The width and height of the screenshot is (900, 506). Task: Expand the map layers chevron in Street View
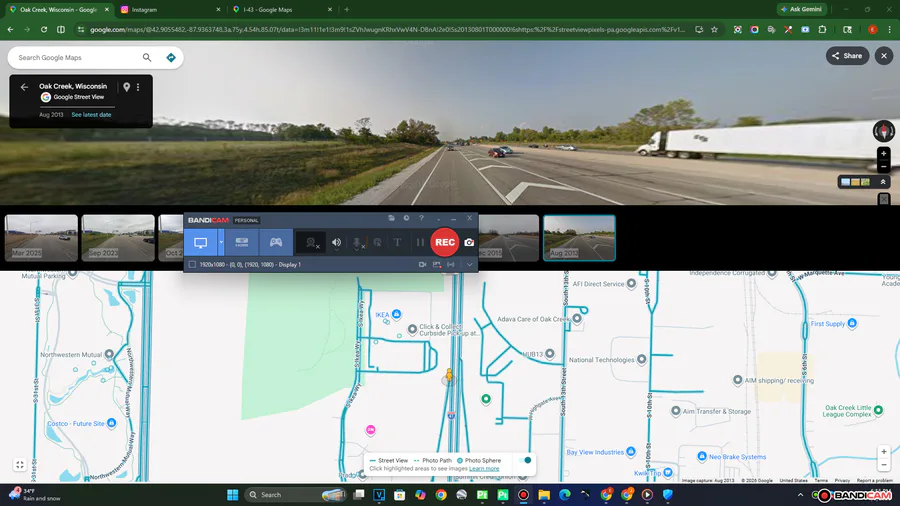(x=883, y=182)
